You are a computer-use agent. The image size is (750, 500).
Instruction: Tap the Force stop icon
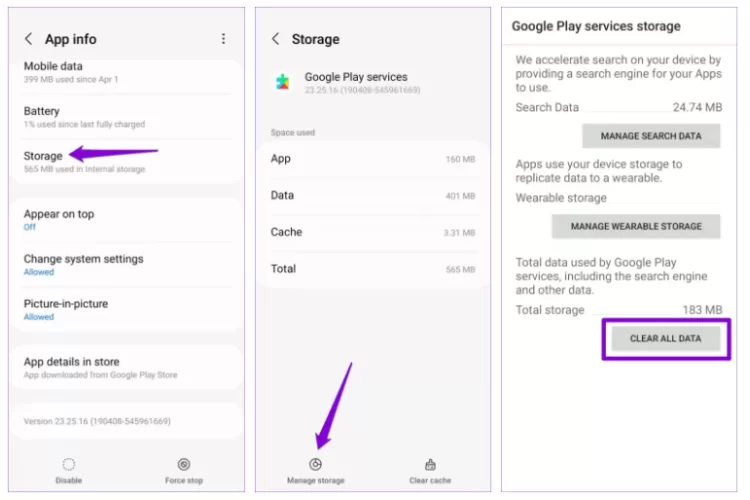(x=183, y=465)
